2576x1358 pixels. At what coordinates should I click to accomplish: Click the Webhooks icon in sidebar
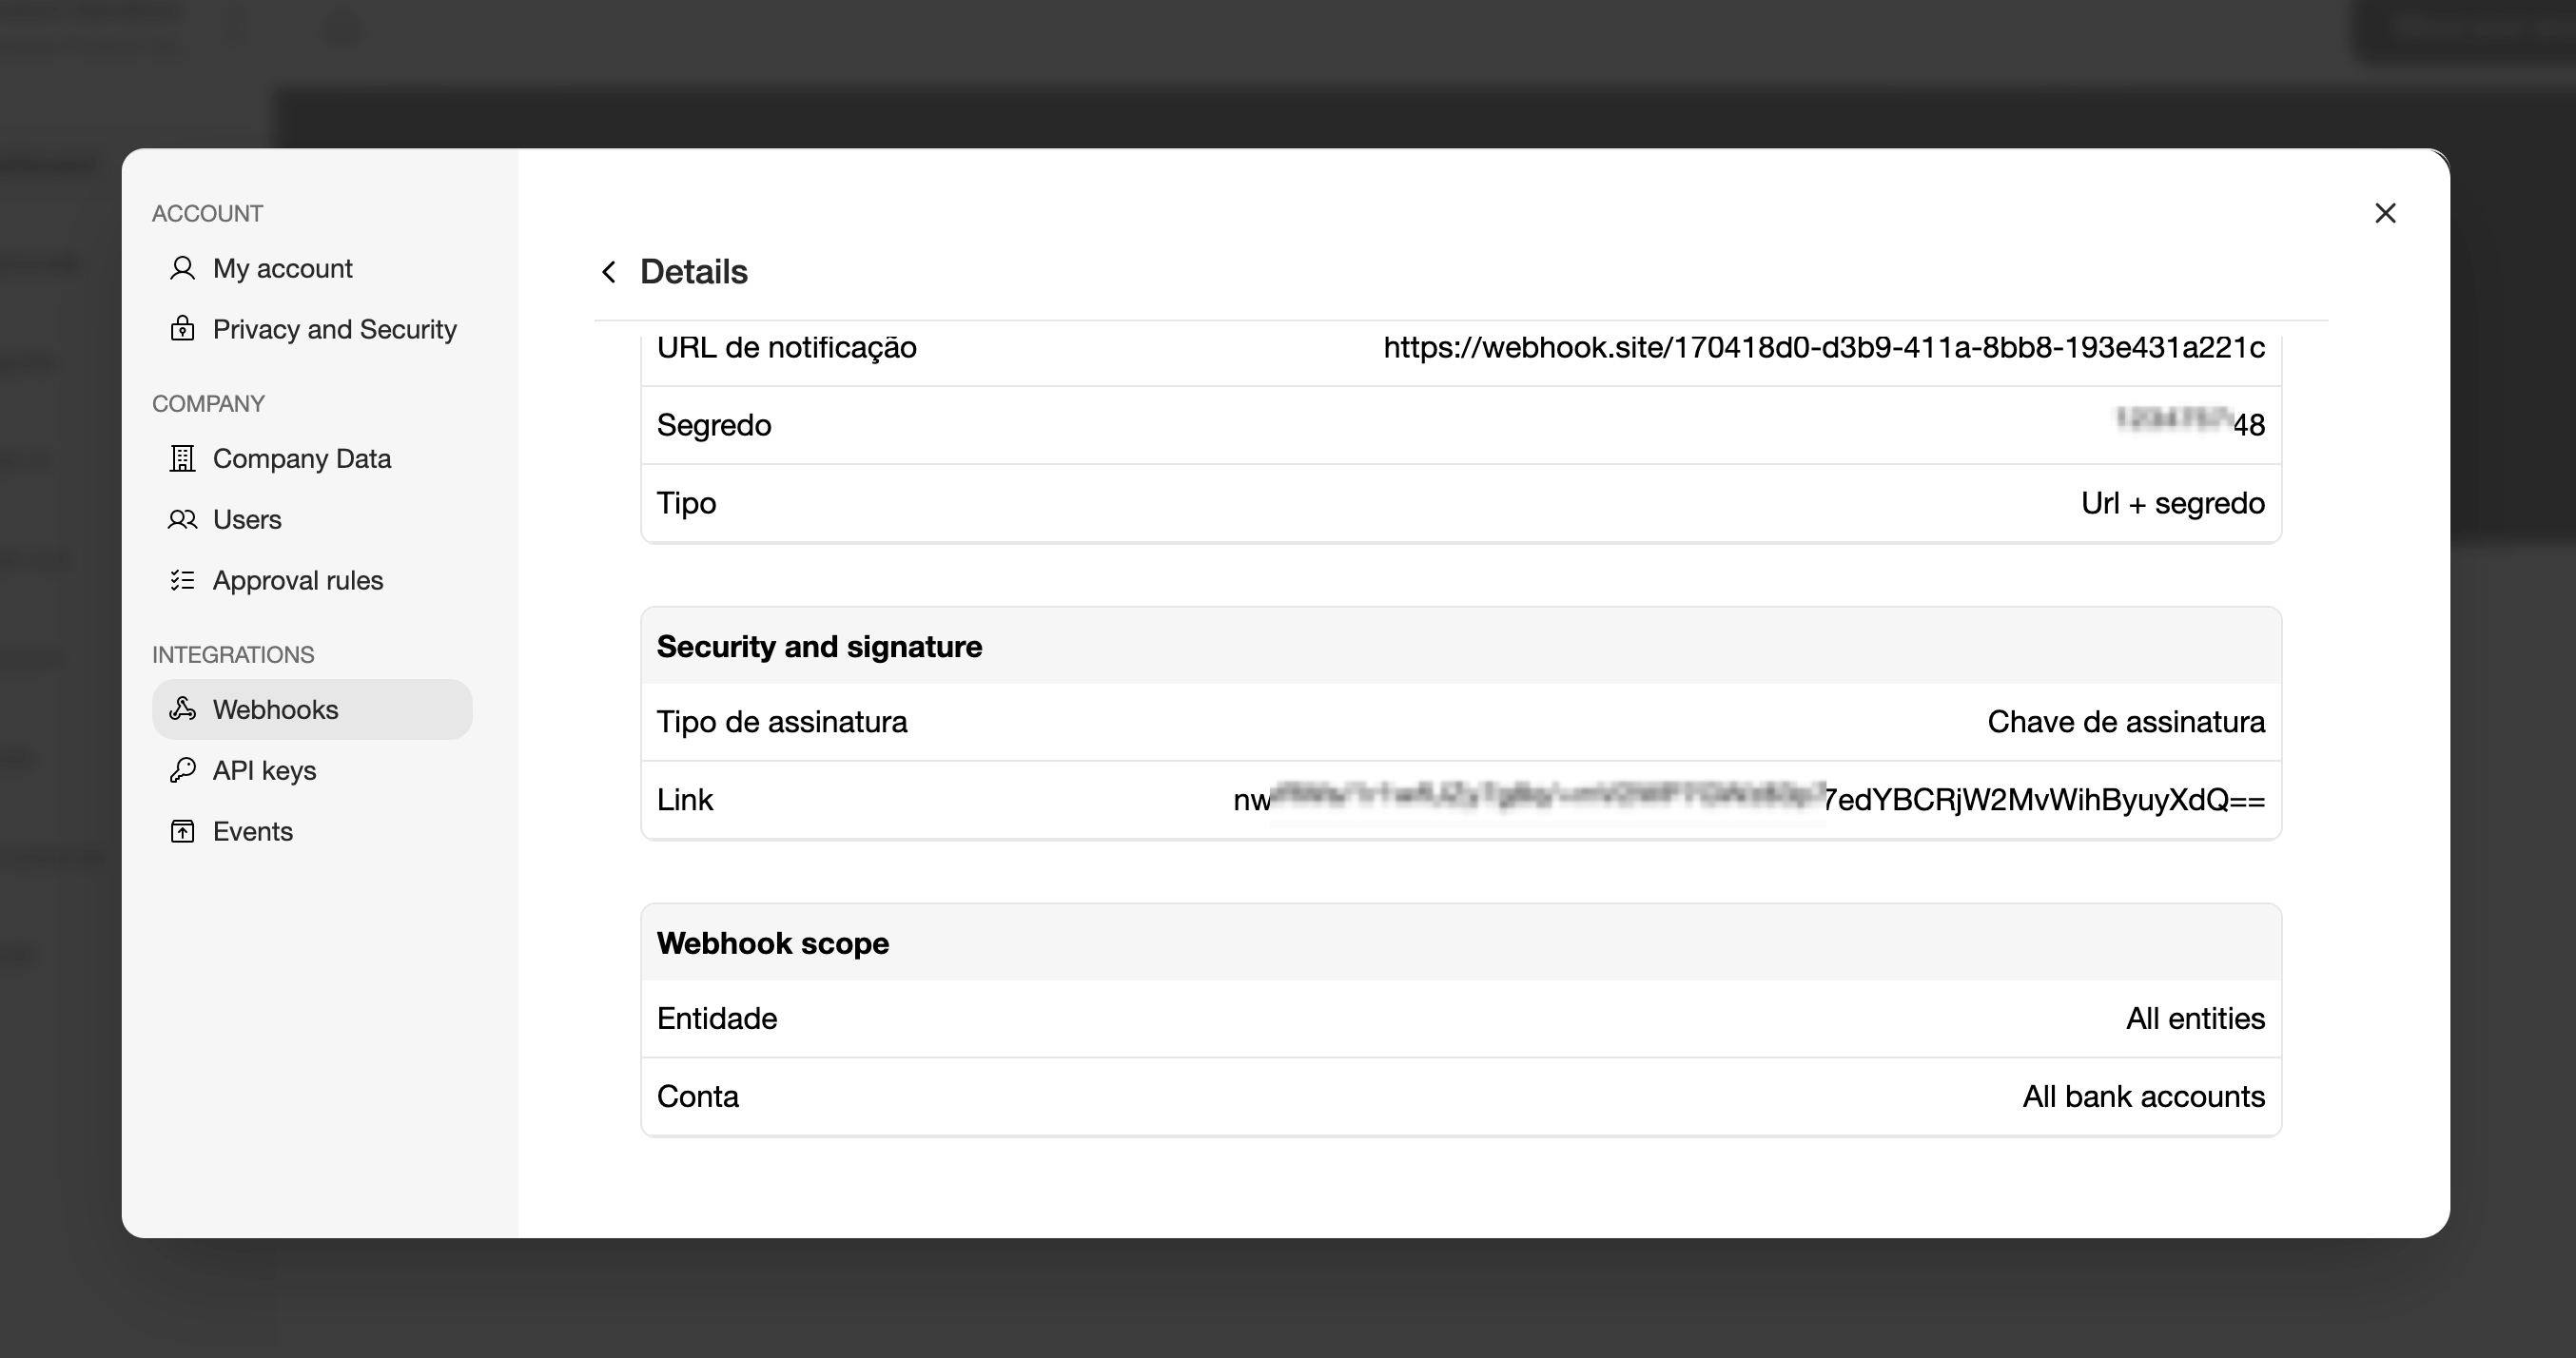[182, 709]
